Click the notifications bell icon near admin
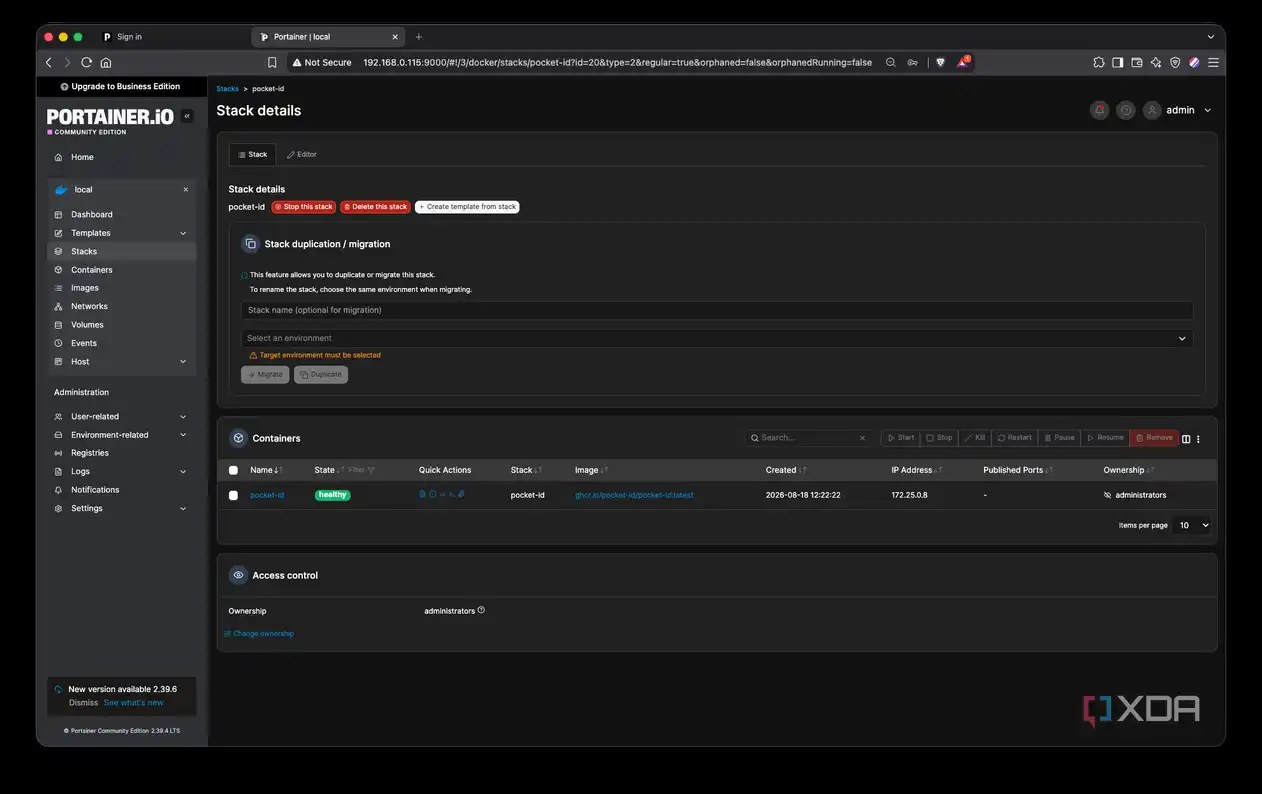Screen dimensions: 1262x794 (x=1100, y=110)
